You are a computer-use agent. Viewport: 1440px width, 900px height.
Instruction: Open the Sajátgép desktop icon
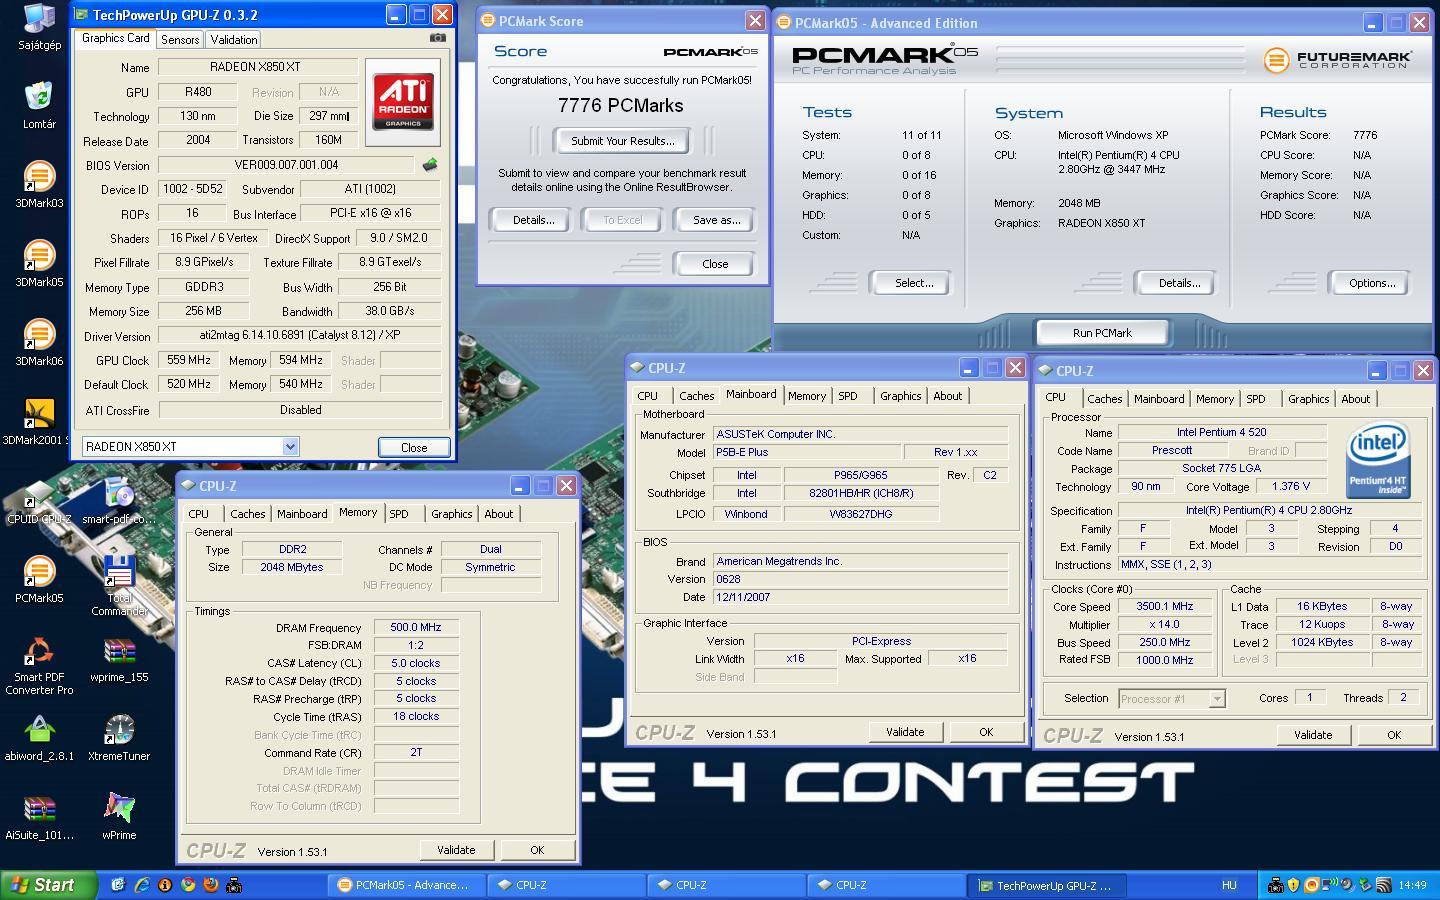(x=39, y=27)
